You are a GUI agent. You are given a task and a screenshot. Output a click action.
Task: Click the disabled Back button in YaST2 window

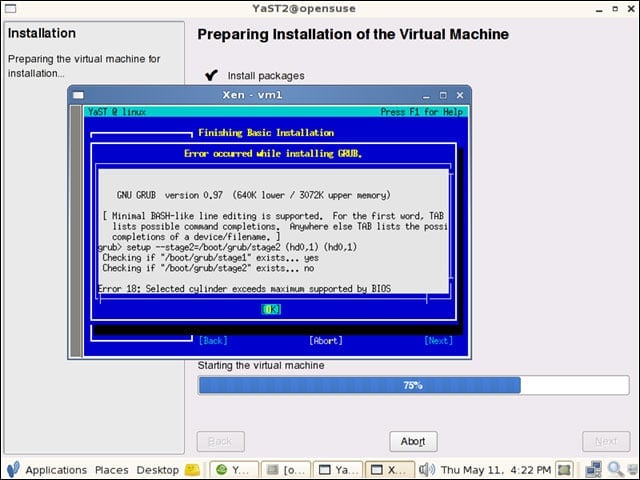(x=221, y=441)
